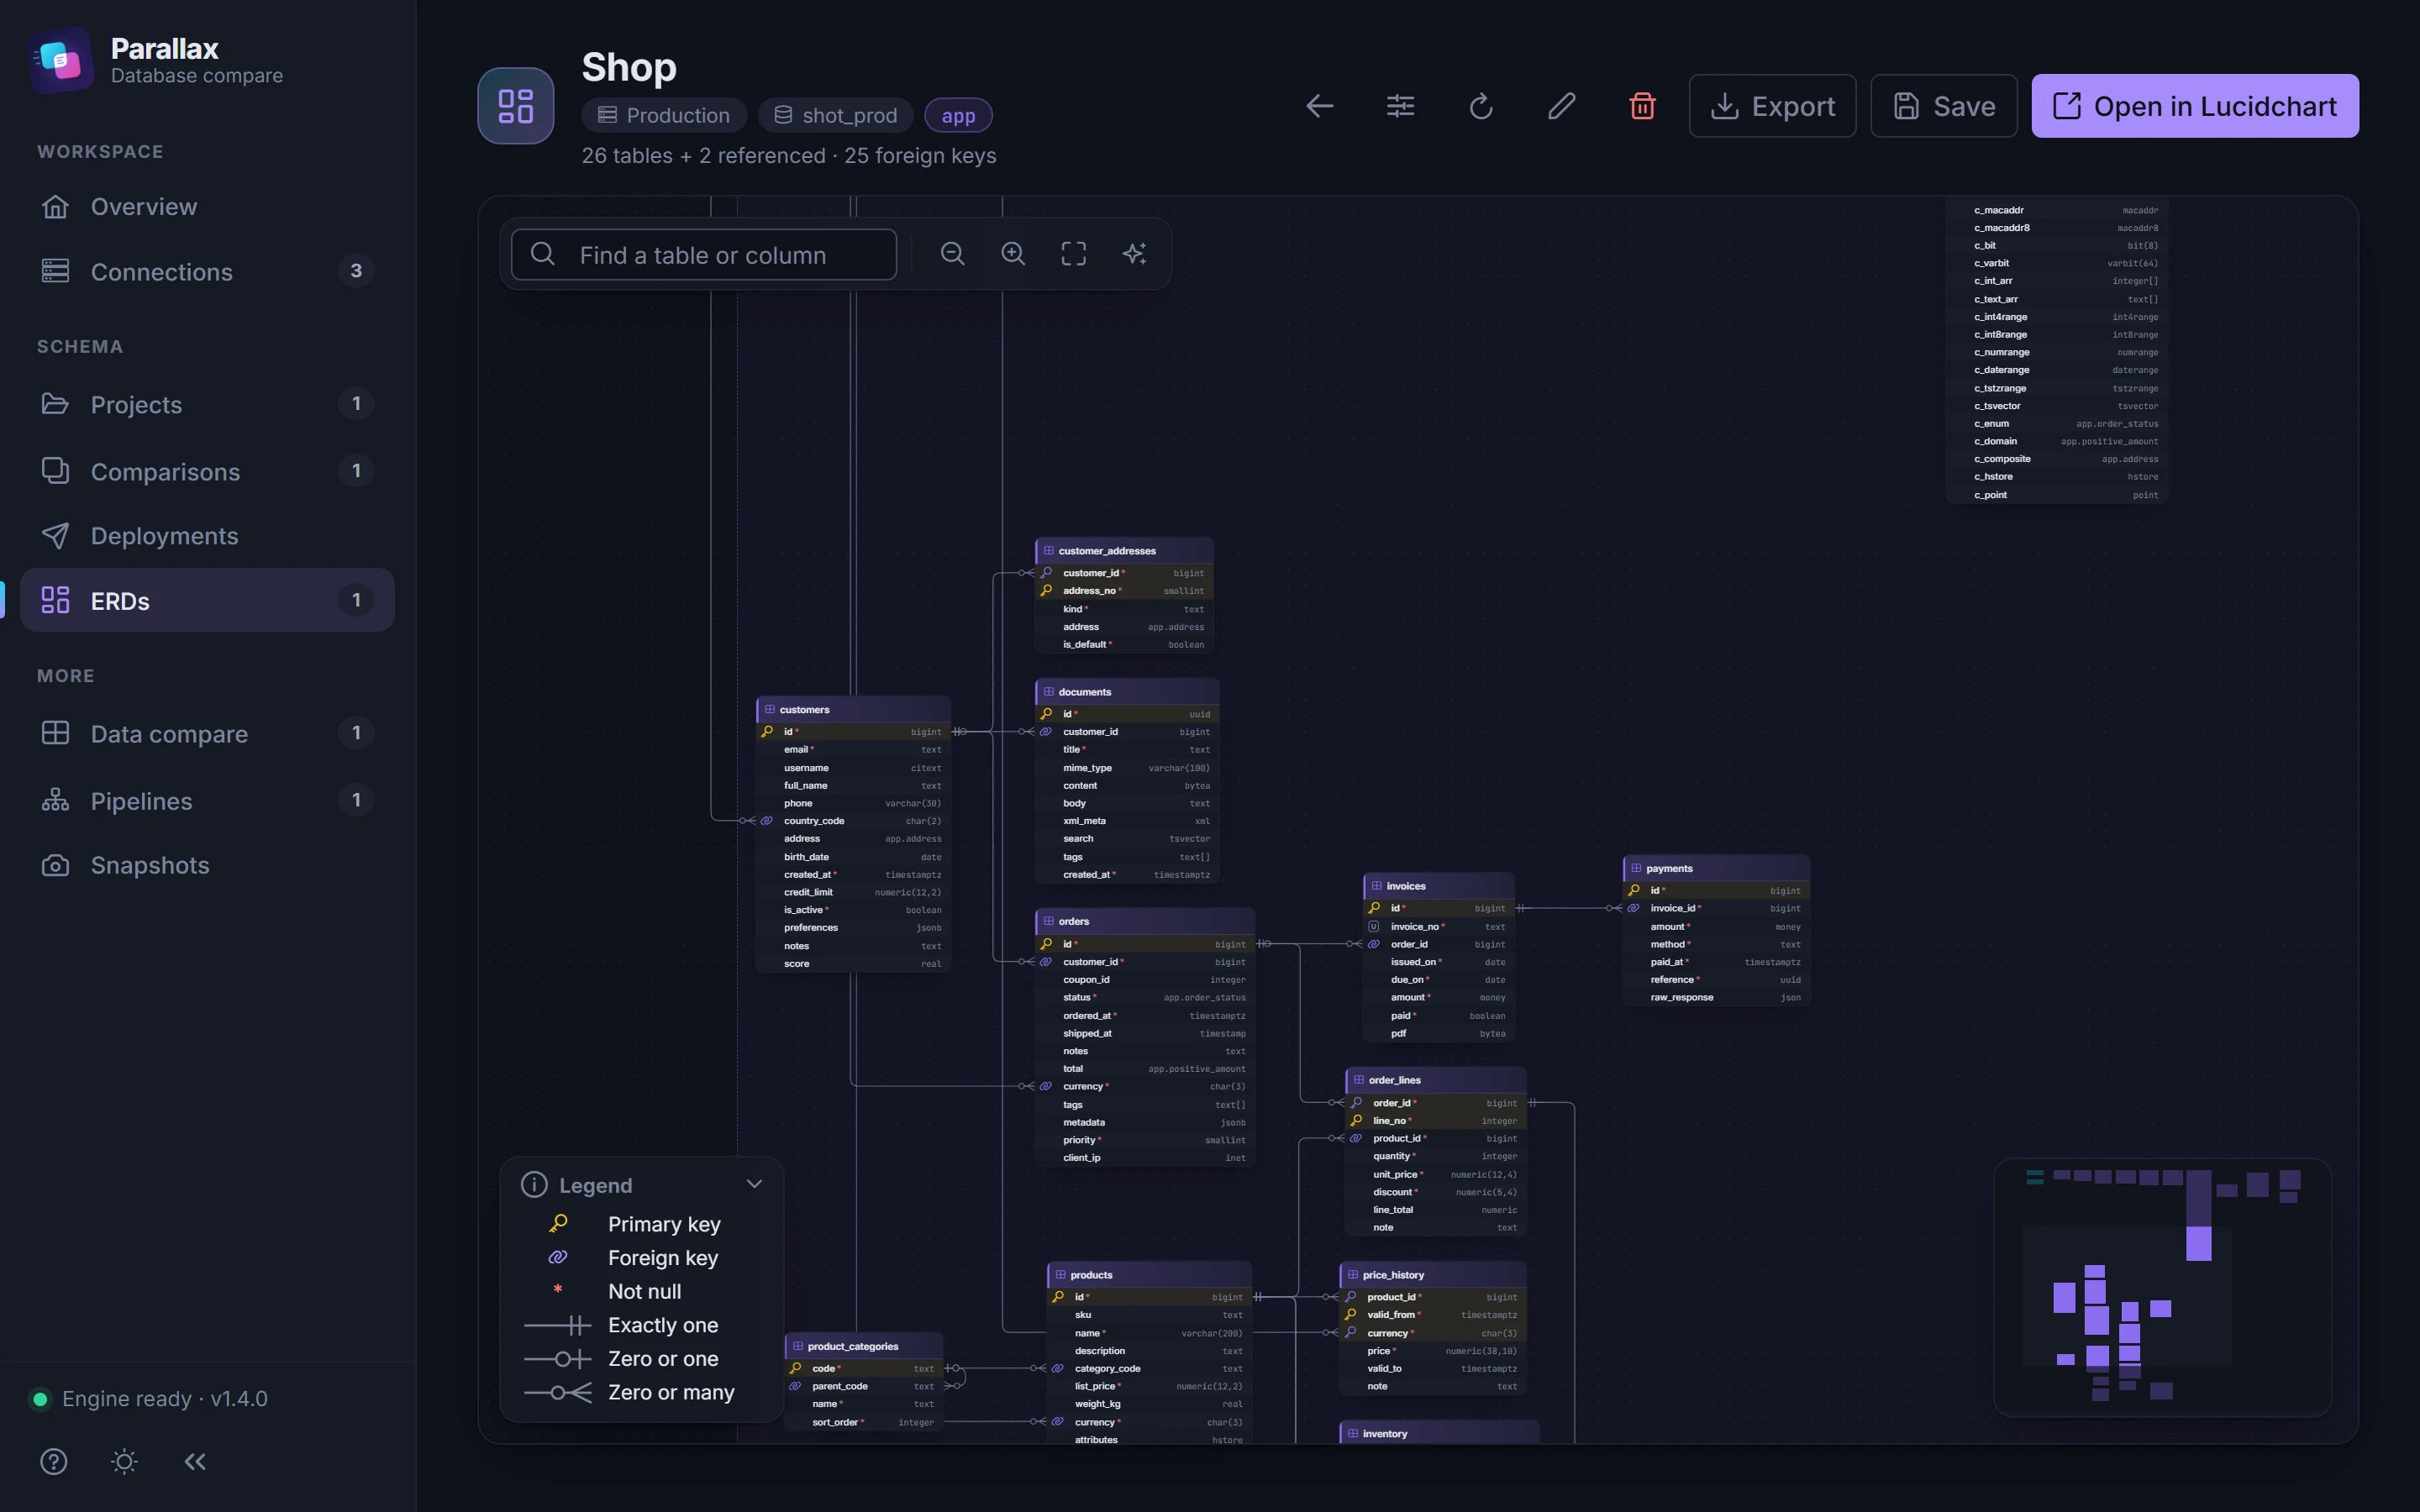Select the payments table header
Screen dimensions: 2420x1512
[x=1716, y=868]
